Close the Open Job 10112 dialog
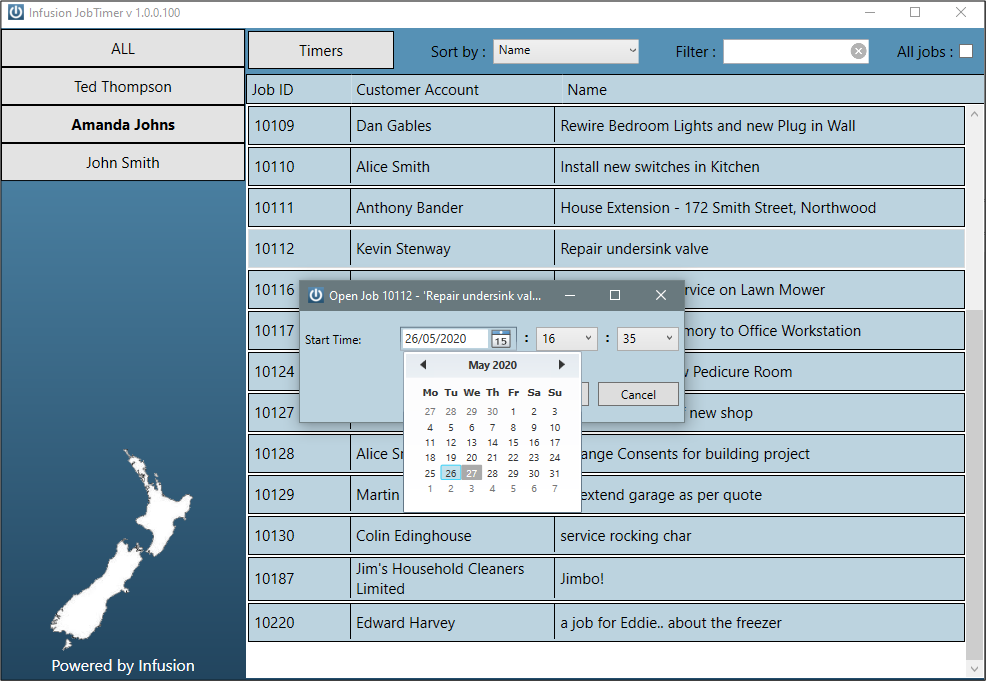Image resolution: width=986 pixels, height=681 pixels. pos(661,295)
